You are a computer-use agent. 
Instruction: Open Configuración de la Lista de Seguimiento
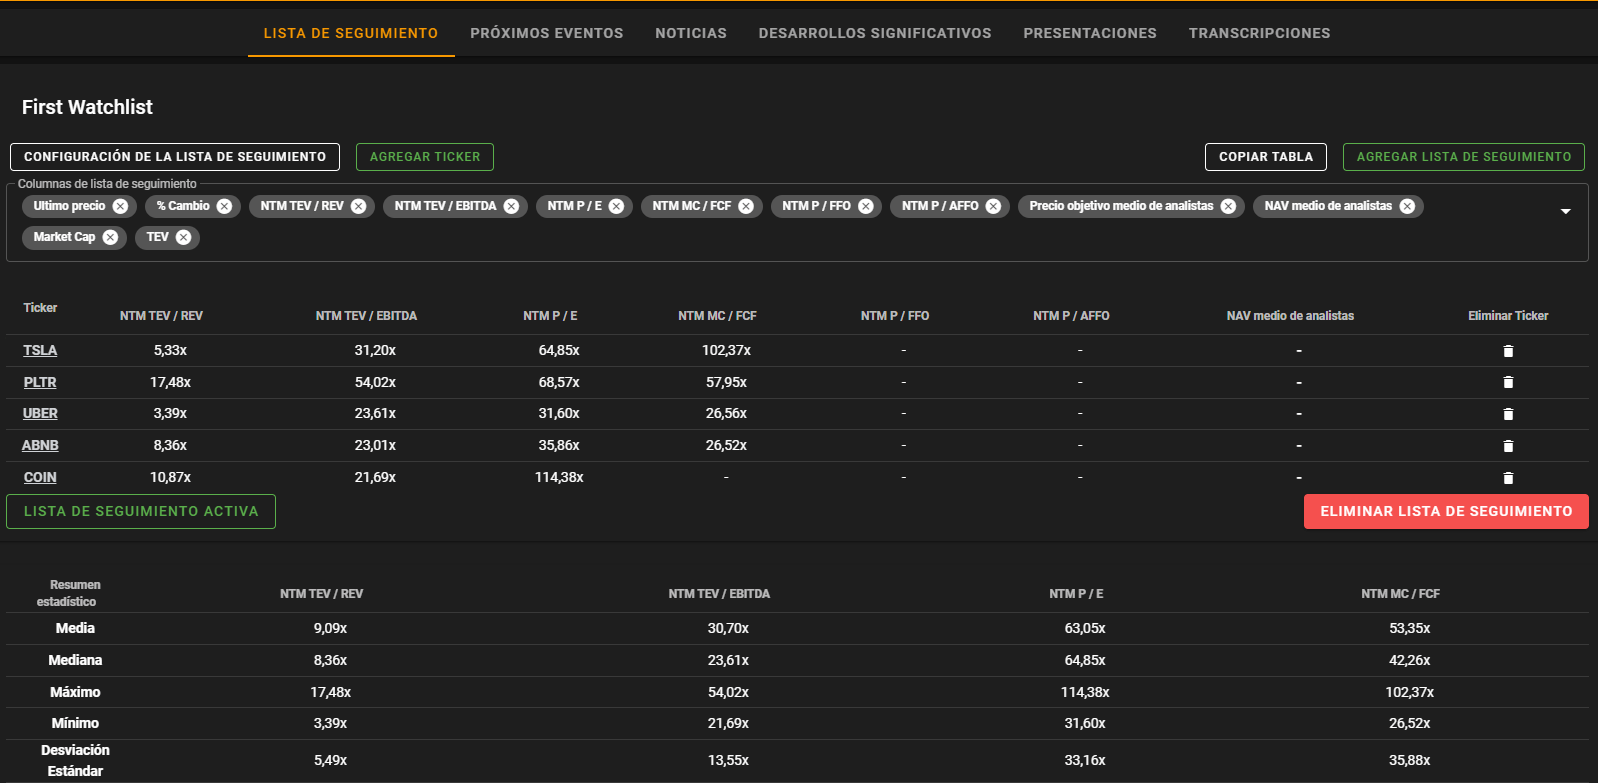coord(175,157)
